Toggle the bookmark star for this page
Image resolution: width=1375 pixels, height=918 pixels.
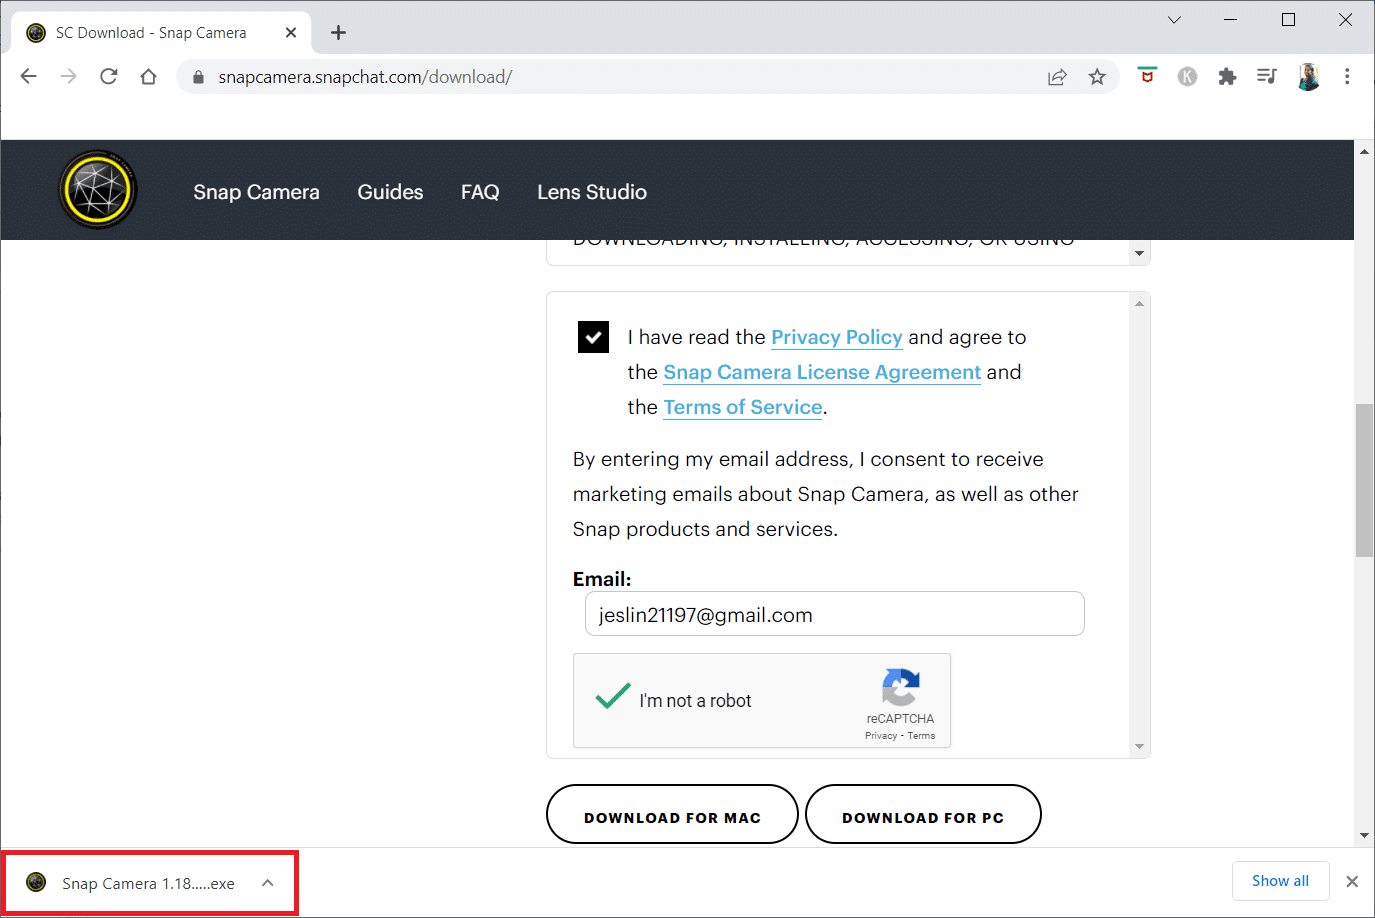(1097, 76)
